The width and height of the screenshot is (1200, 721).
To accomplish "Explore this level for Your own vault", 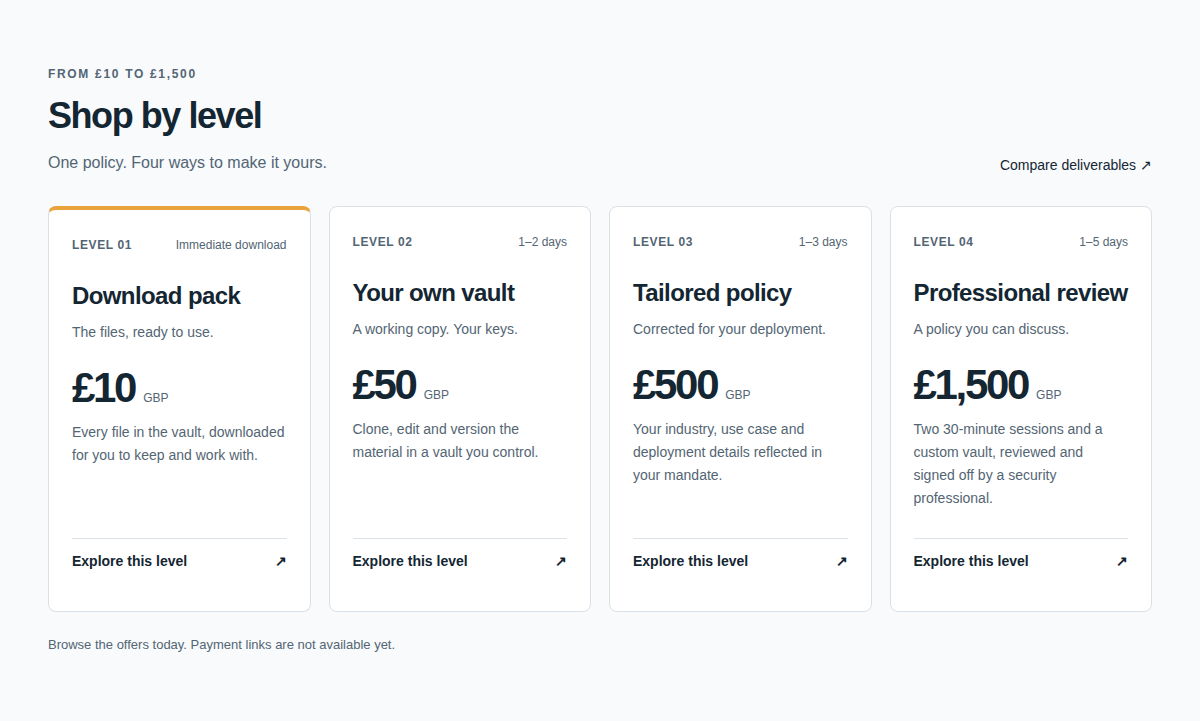I will pyautogui.click(x=460, y=561).
